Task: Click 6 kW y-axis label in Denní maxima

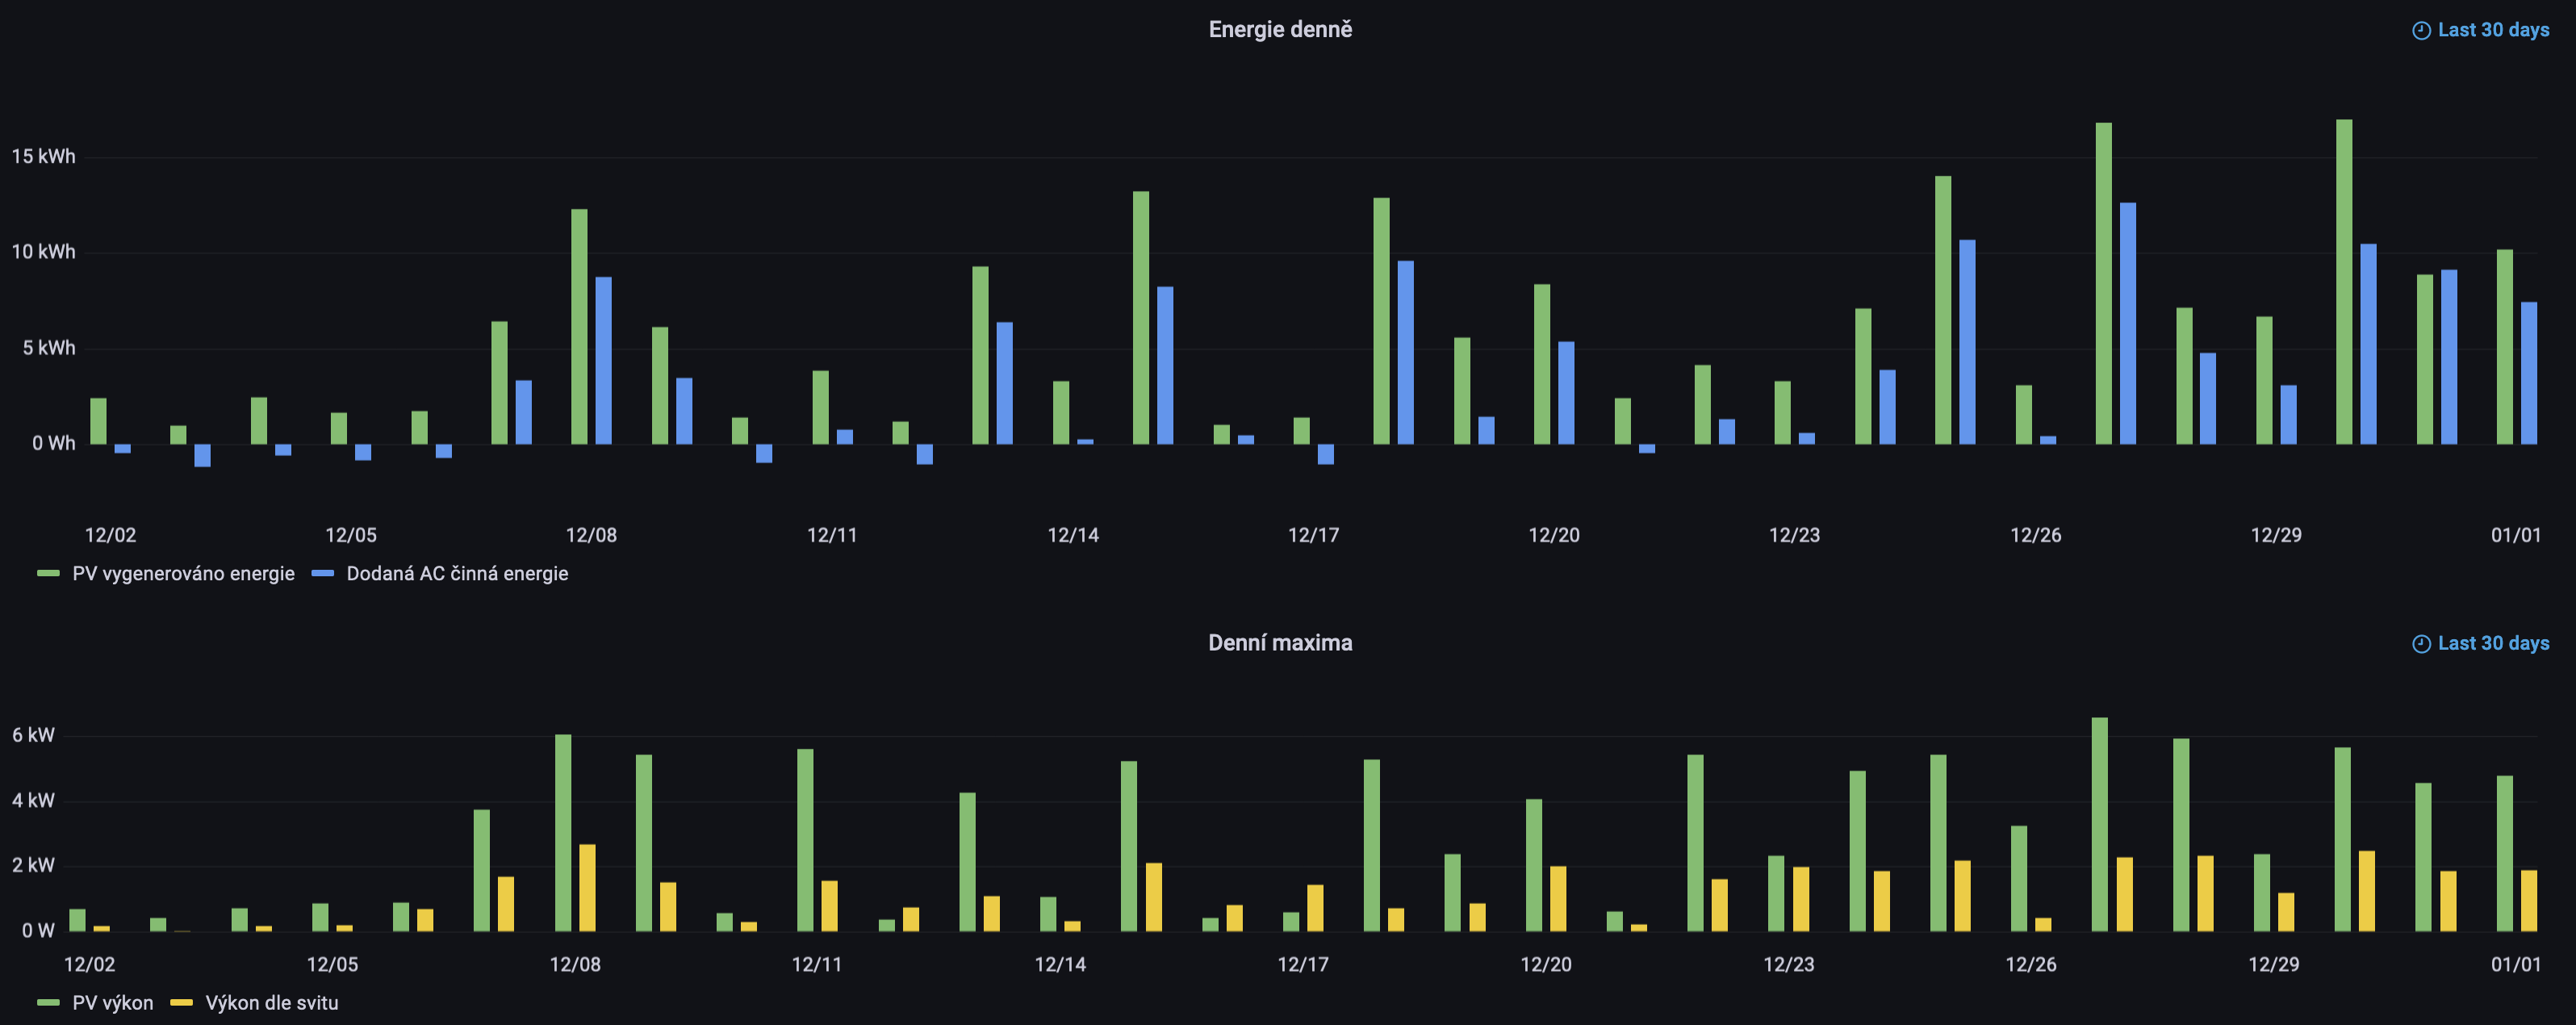Action: pos(33,735)
